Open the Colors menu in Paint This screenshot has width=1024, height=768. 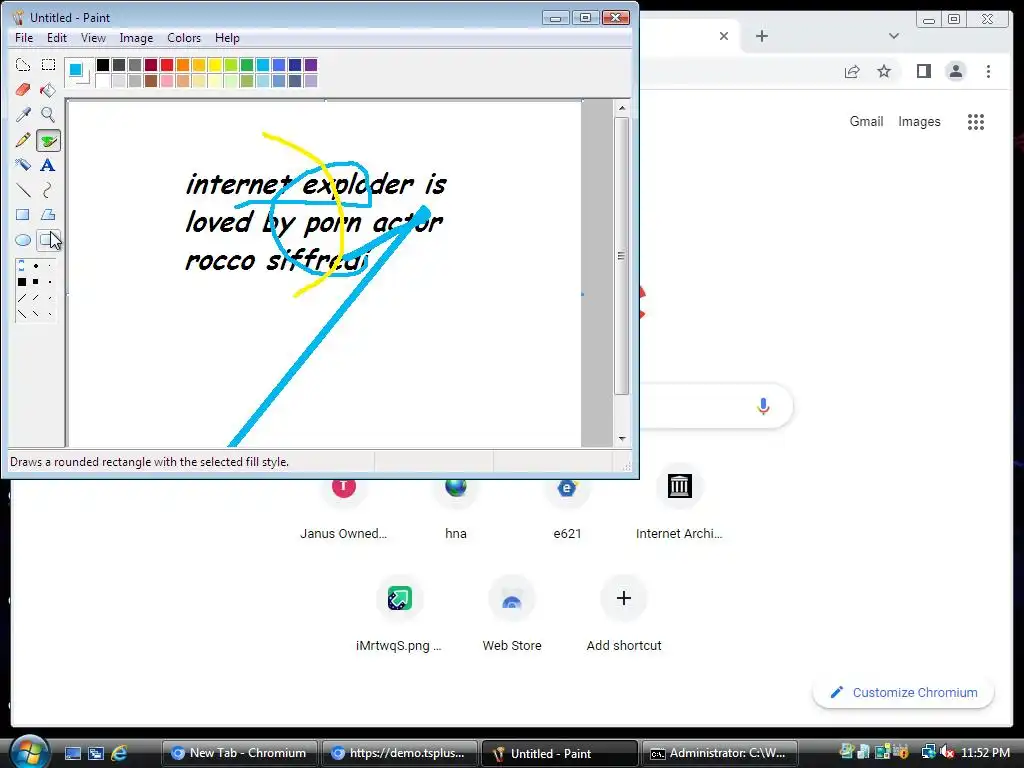[184, 38]
